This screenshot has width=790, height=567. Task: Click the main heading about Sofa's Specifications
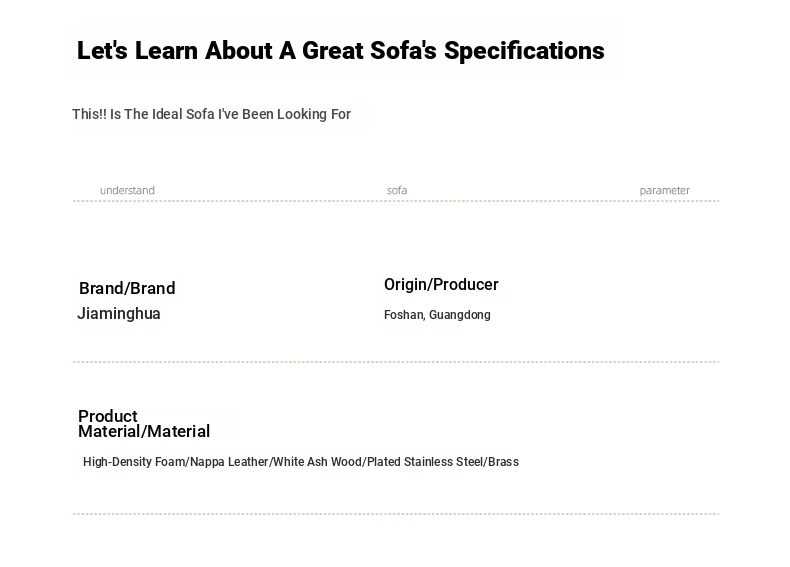click(341, 51)
